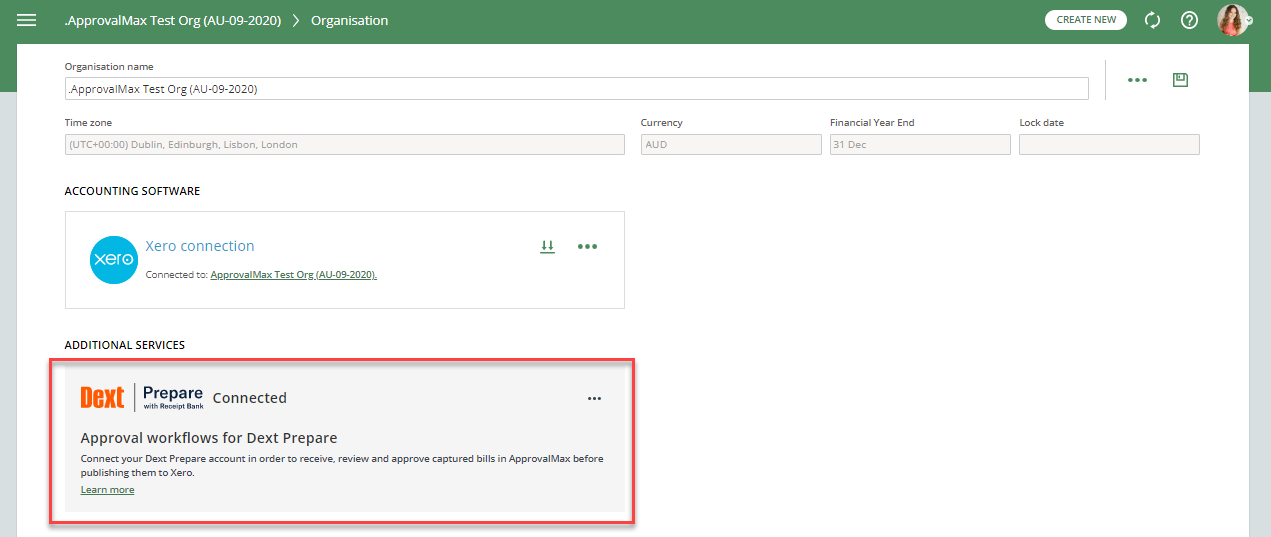Open the Time zone dropdown field
This screenshot has height=537, width=1271.
tap(345, 144)
